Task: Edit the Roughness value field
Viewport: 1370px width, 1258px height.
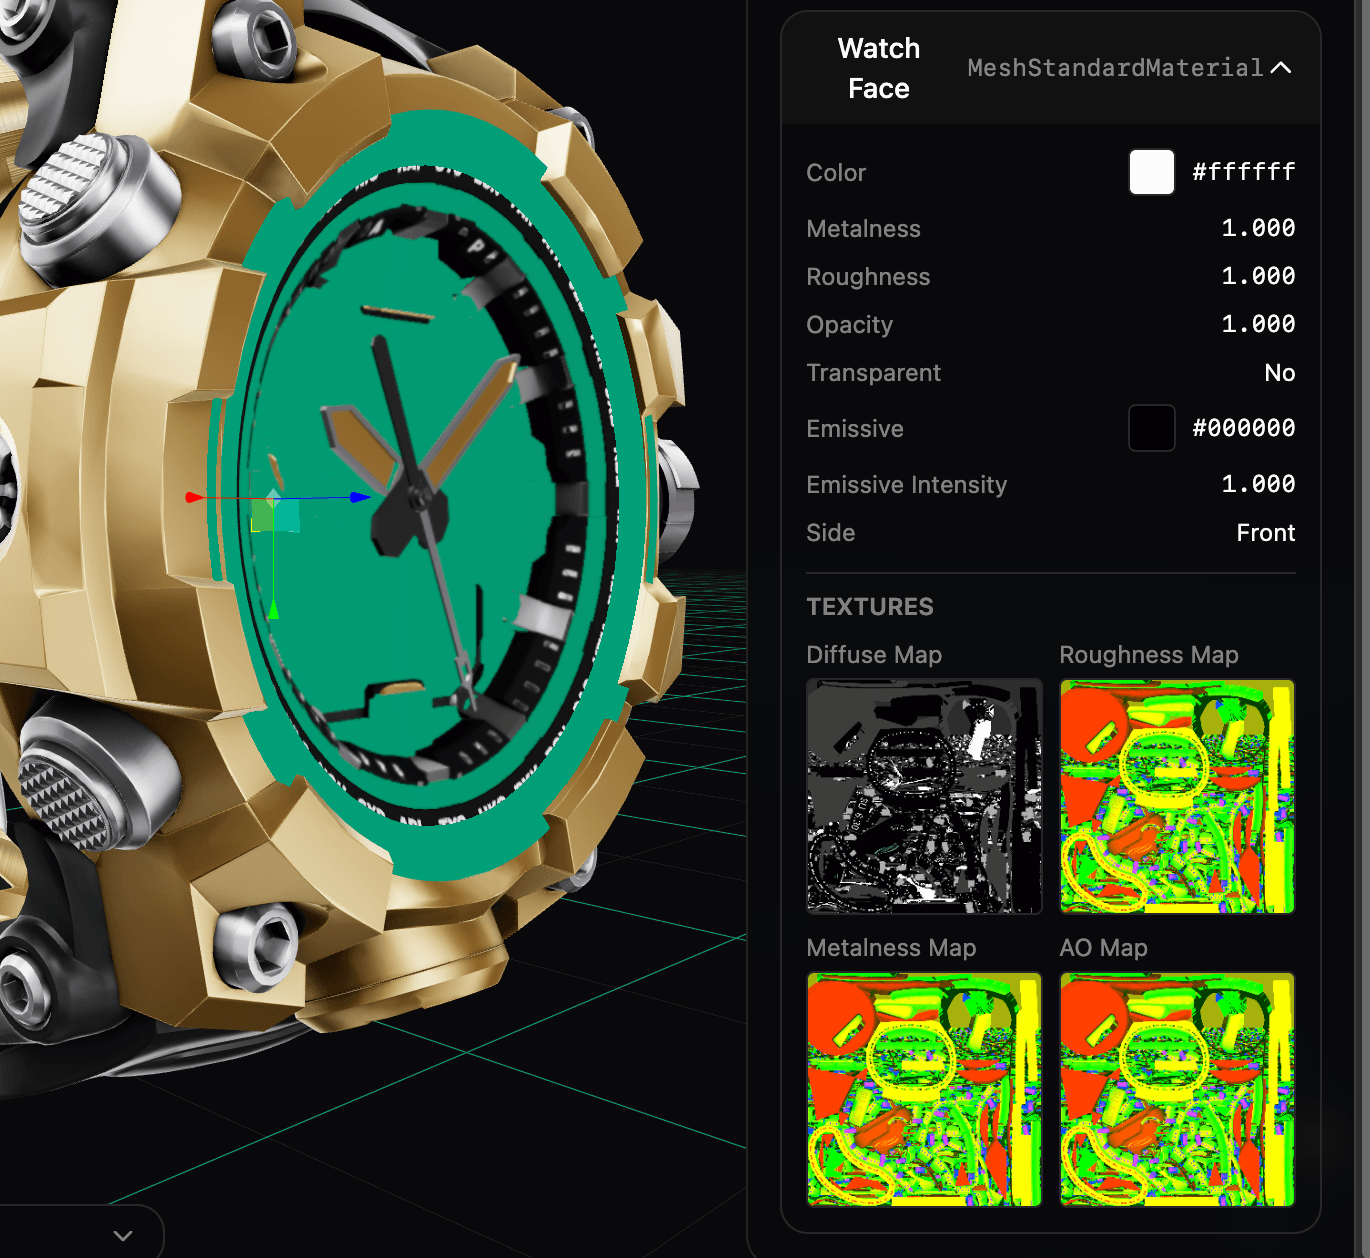Action: [1258, 276]
